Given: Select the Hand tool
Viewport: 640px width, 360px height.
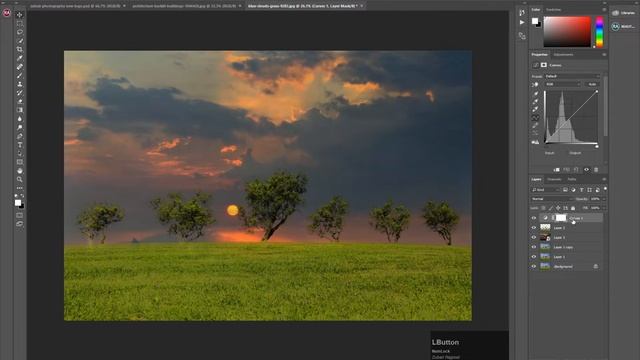Looking at the screenshot, I should (19, 171).
